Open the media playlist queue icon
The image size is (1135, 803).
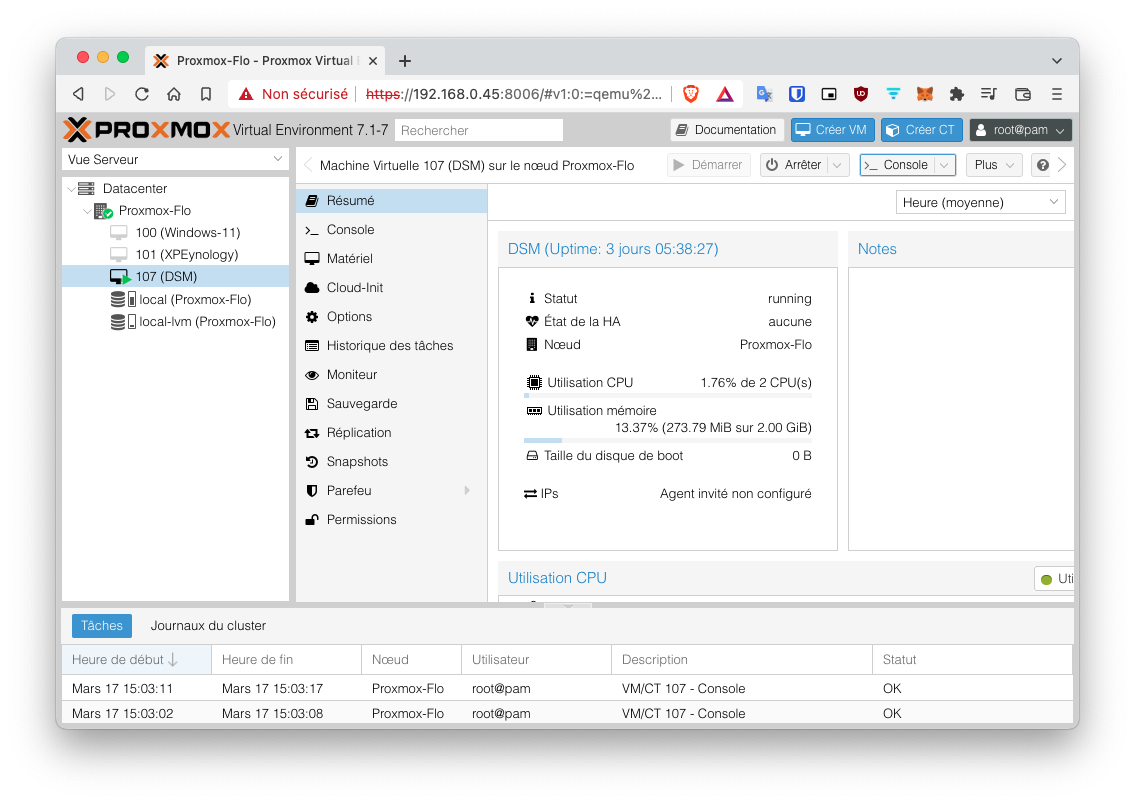tap(989, 94)
